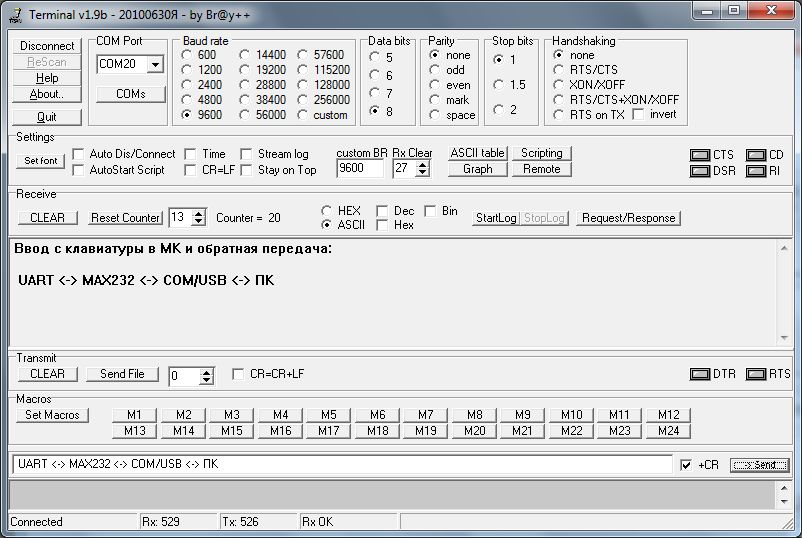Decrease the Rx Clear value

(x=422, y=173)
